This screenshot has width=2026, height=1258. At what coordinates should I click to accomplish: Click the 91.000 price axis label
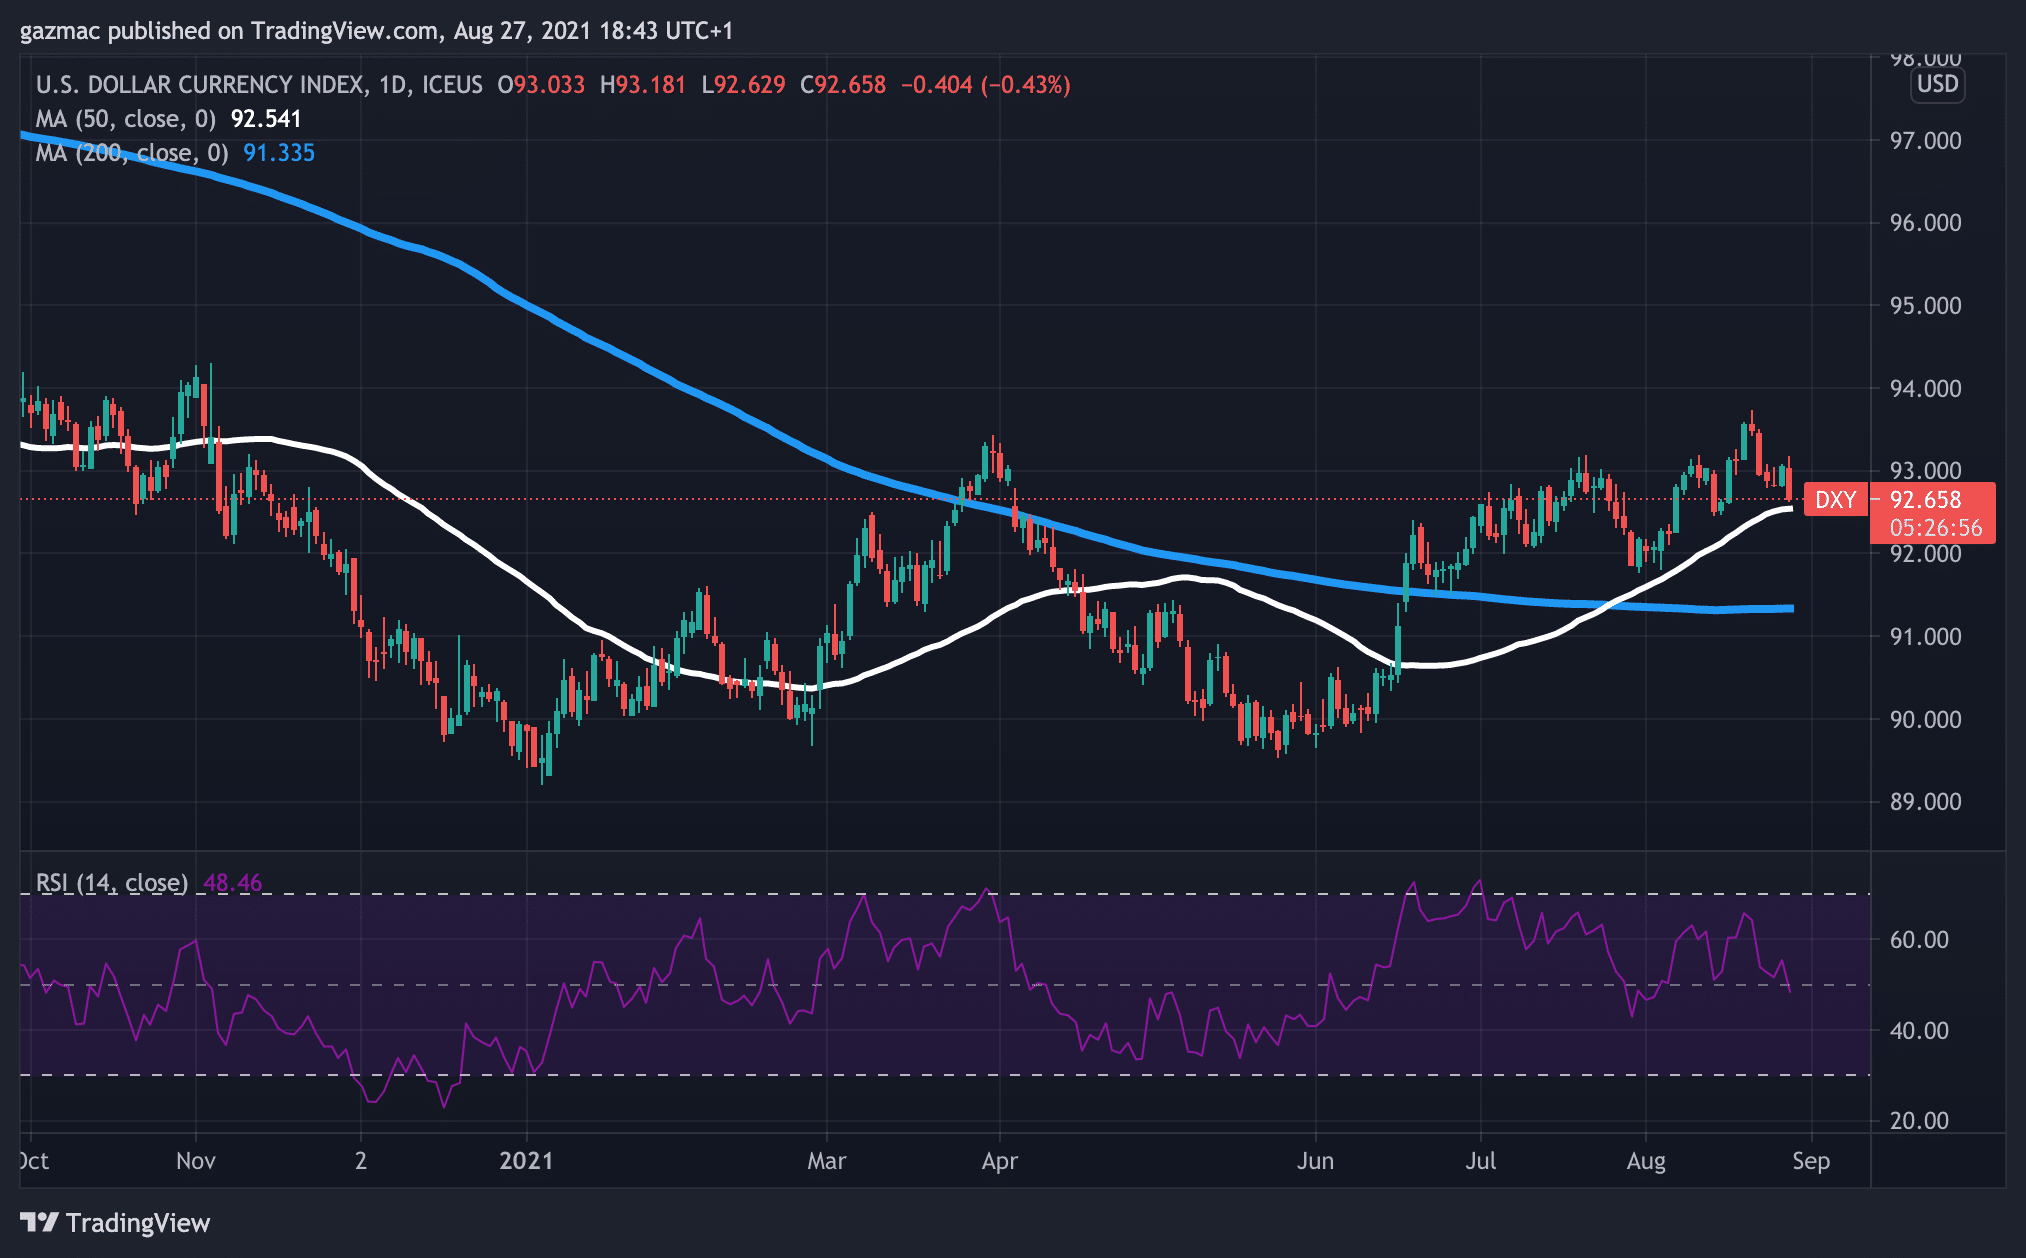click(1925, 637)
